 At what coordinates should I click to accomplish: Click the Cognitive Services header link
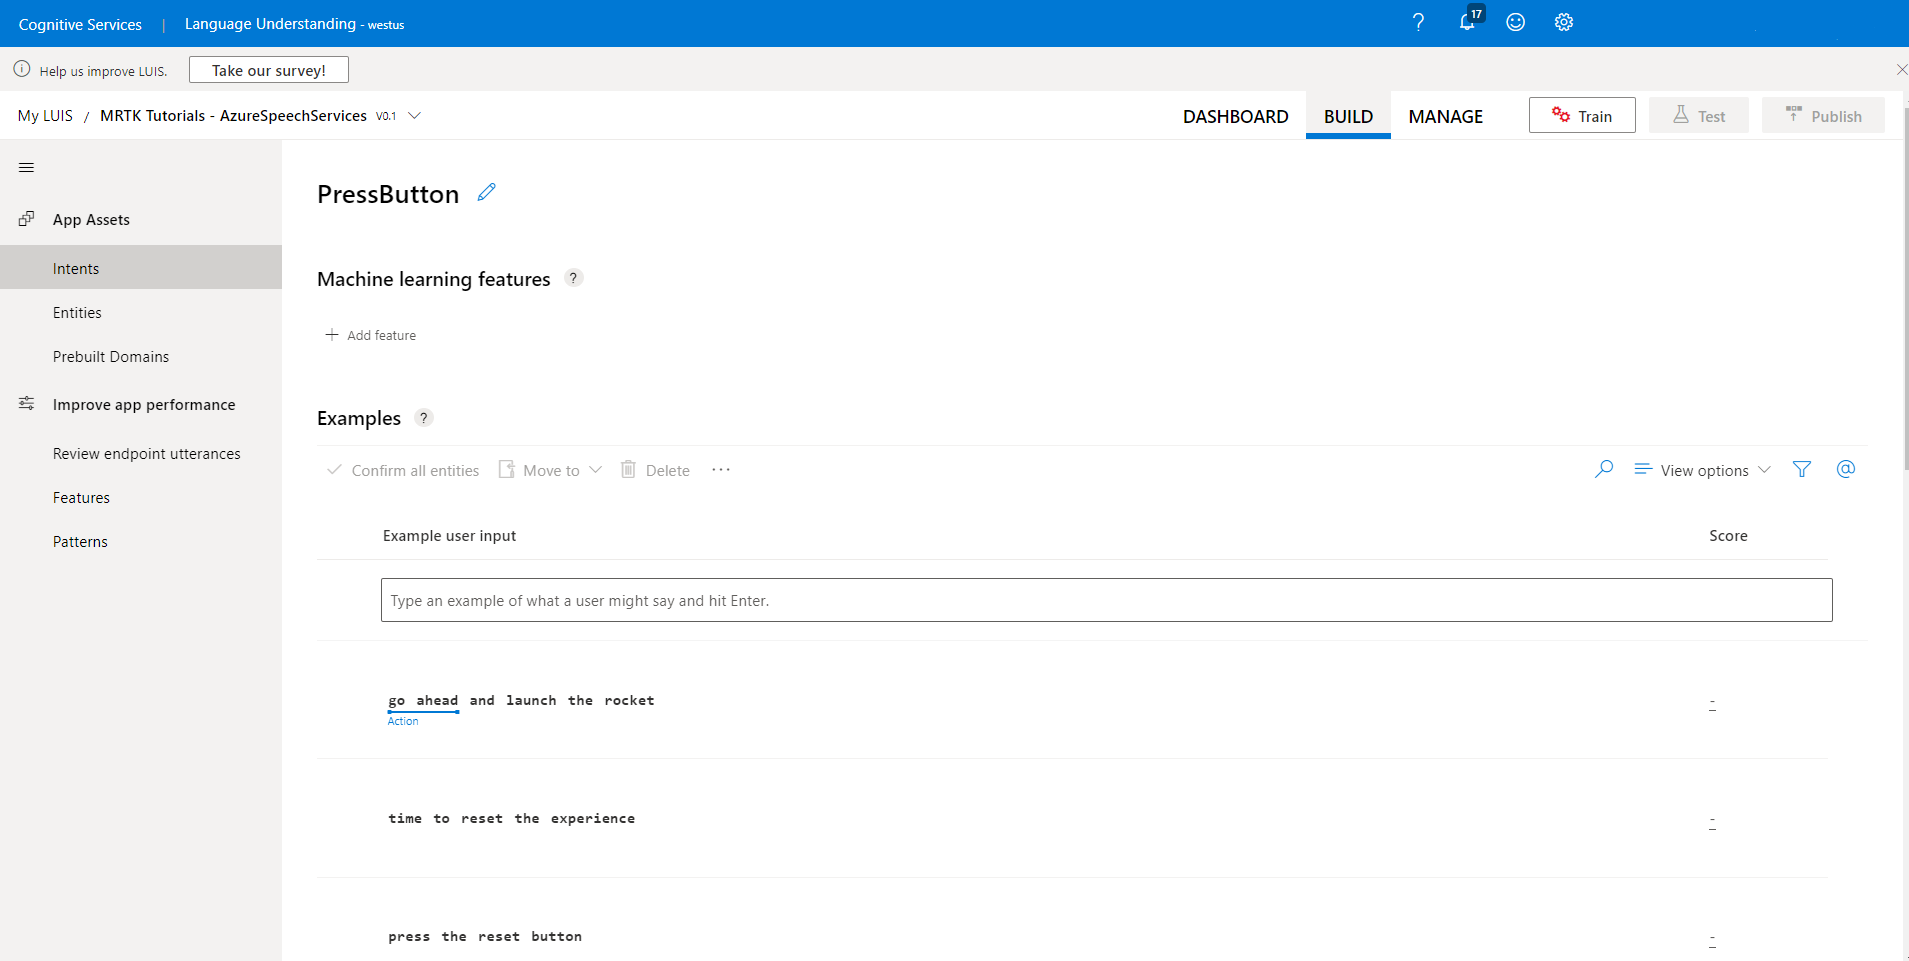click(80, 24)
